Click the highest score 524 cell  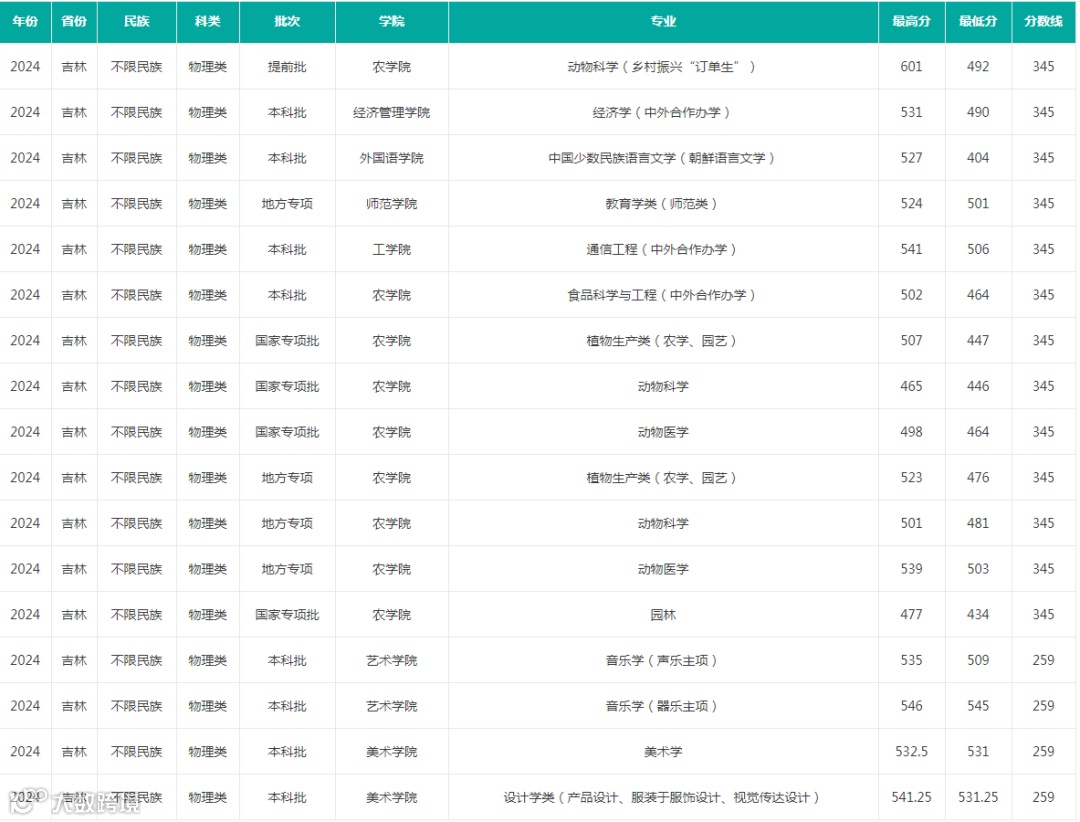tap(911, 204)
